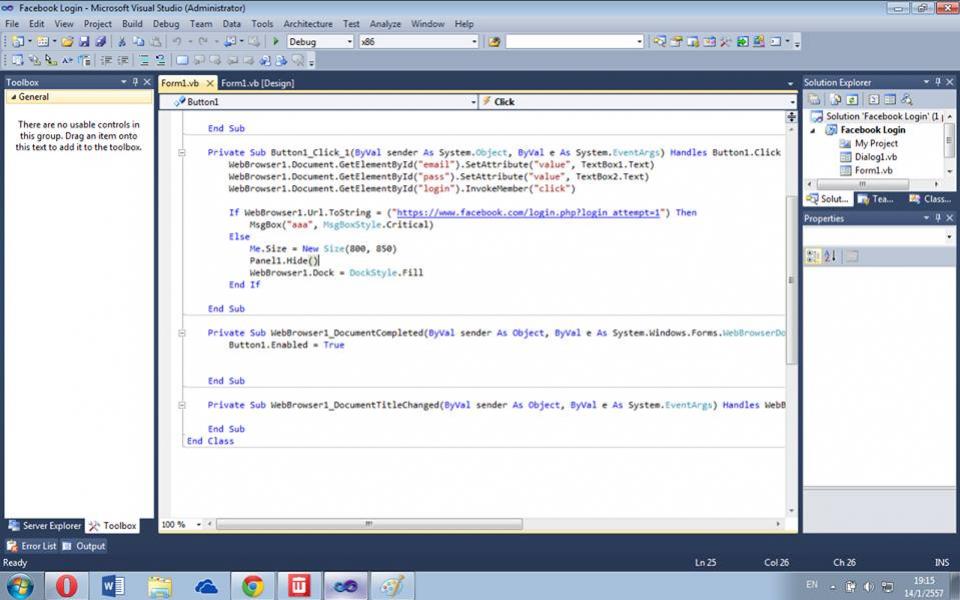
Task: Click View Code in Solution Explorer toolbar
Action: coord(874,100)
